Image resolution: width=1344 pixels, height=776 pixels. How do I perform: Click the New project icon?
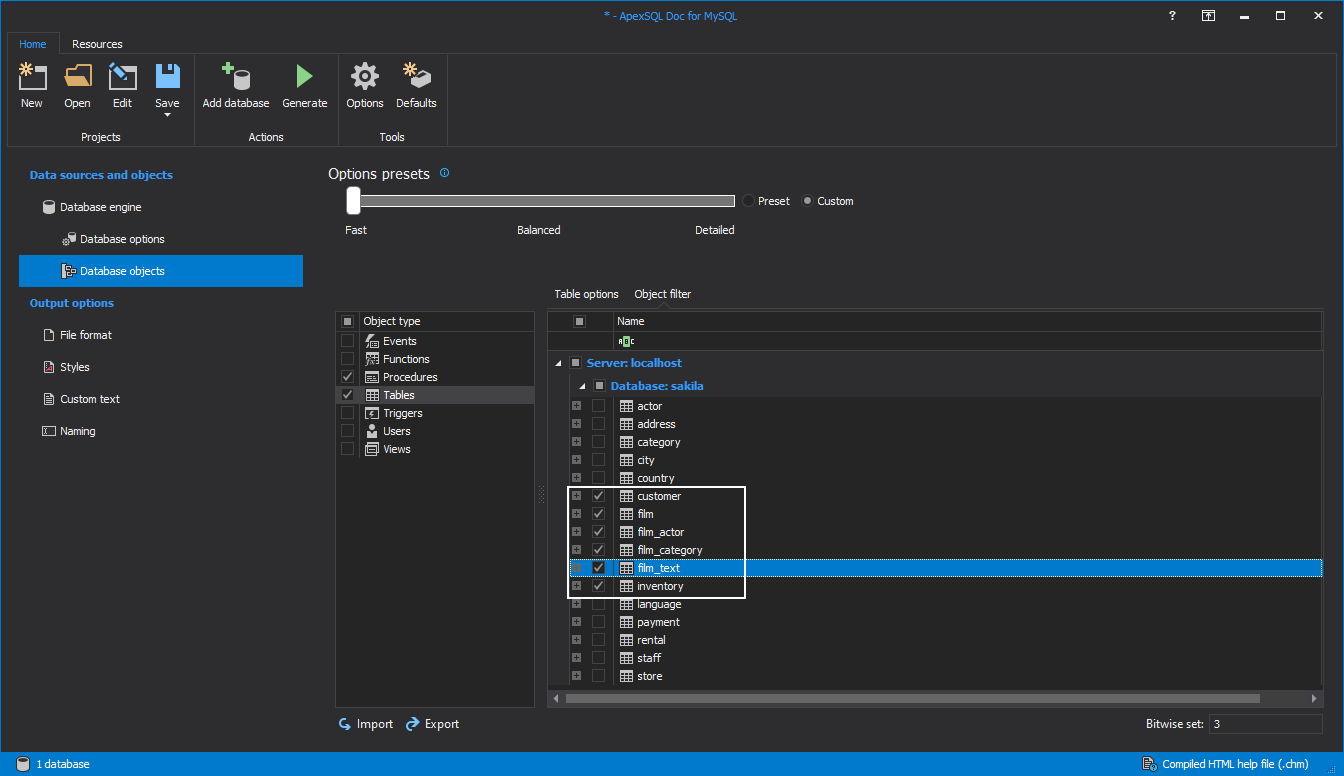point(32,77)
